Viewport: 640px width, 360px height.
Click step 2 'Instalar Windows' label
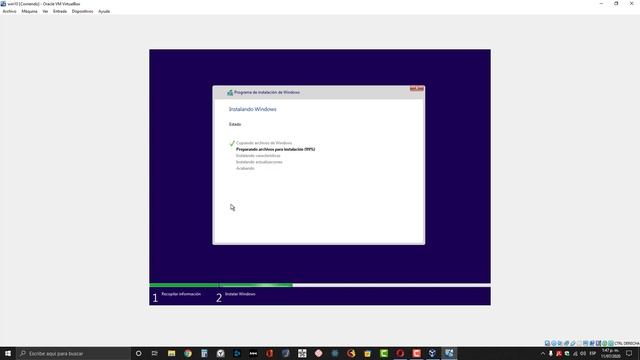(x=240, y=294)
